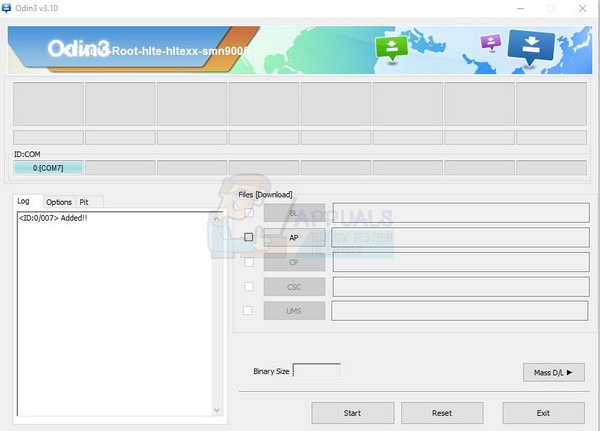The image size is (600, 431).
Task: Click the large blue download icon in banner
Action: pyautogui.click(x=531, y=47)
